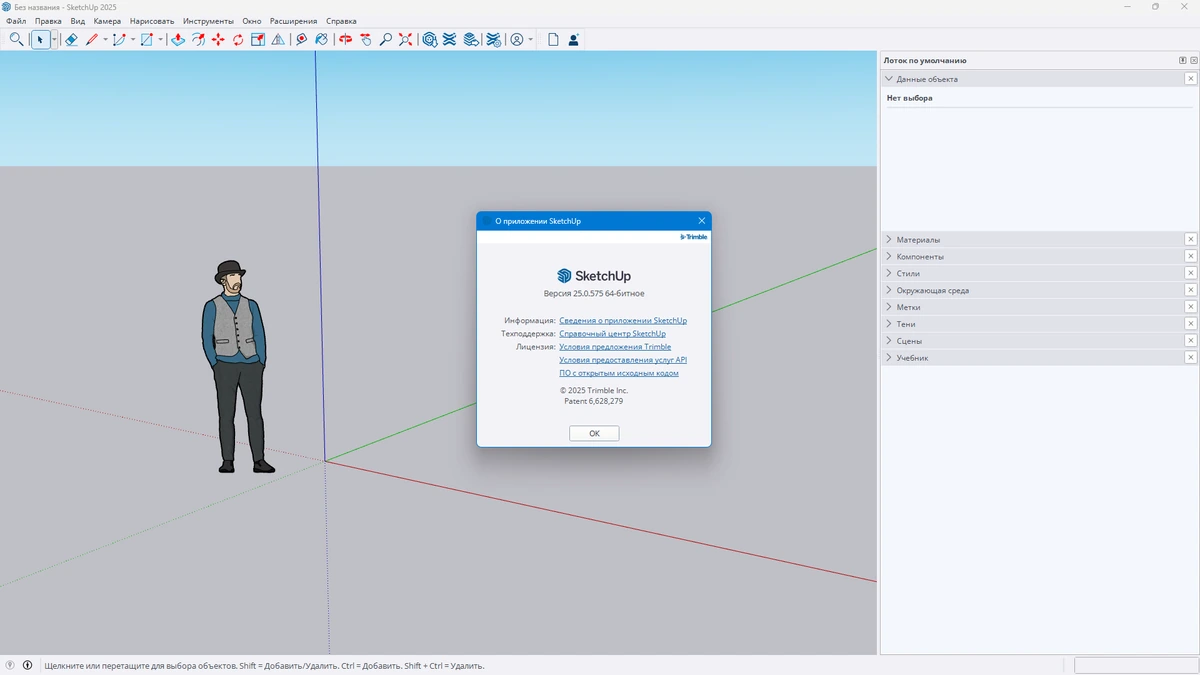This screenshot has width=1200, height=675.
Task: Open the Сведения о приложении SketchUp link
Action: pyautogui.click(x=623, y=320)
